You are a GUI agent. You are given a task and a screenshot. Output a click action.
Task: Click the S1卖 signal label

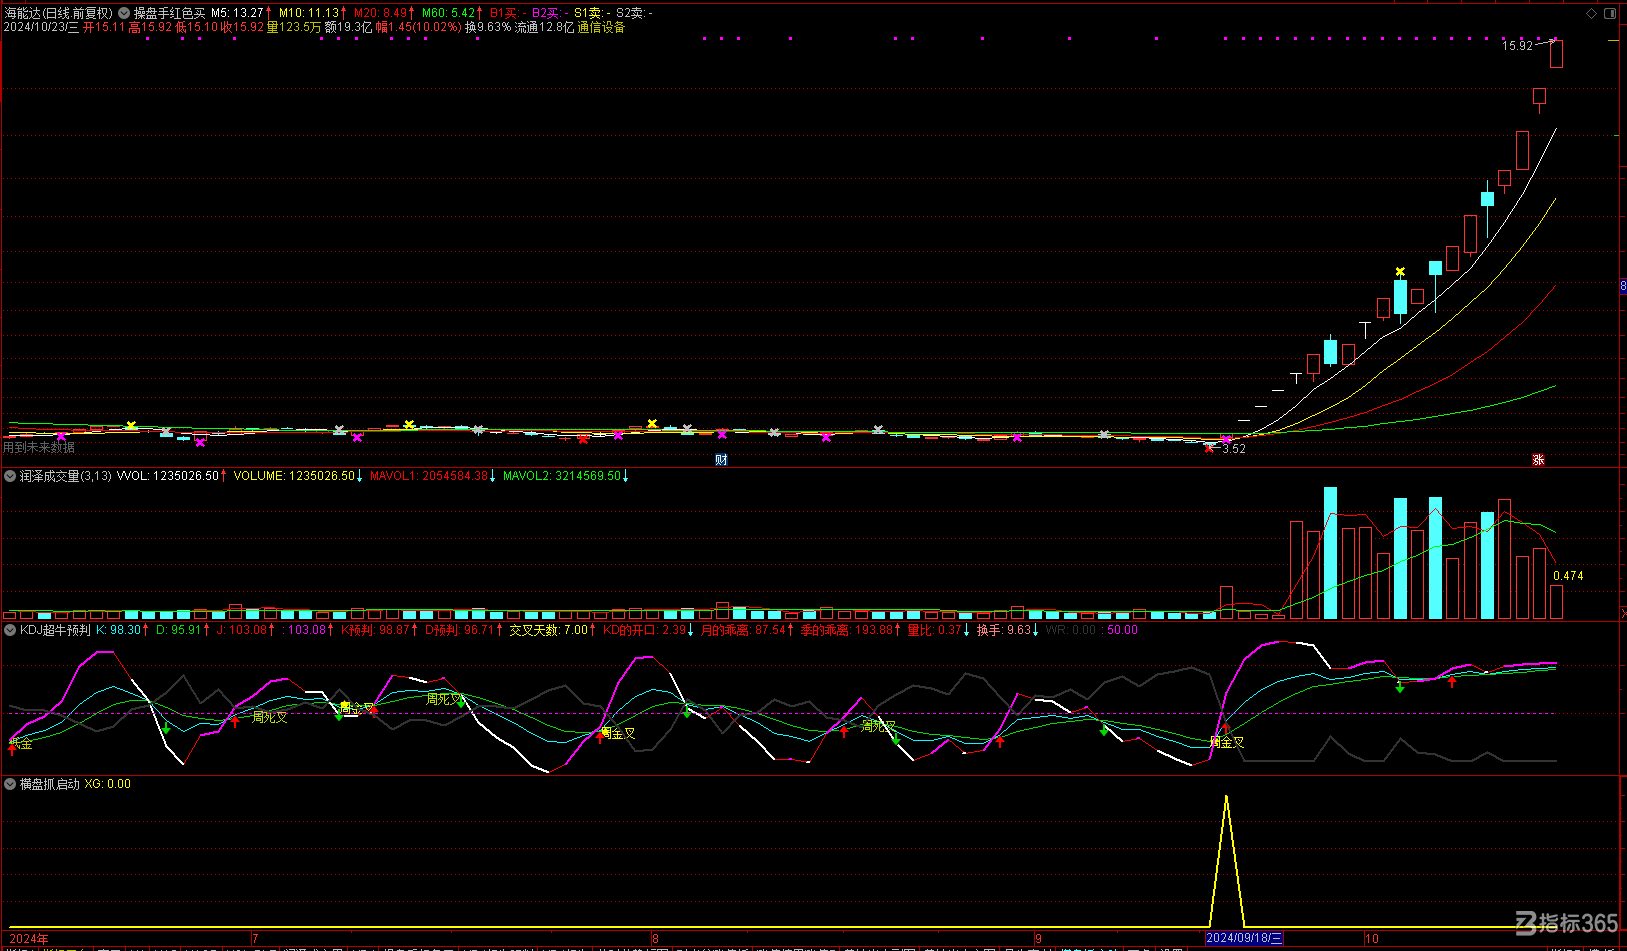(591, 13)
